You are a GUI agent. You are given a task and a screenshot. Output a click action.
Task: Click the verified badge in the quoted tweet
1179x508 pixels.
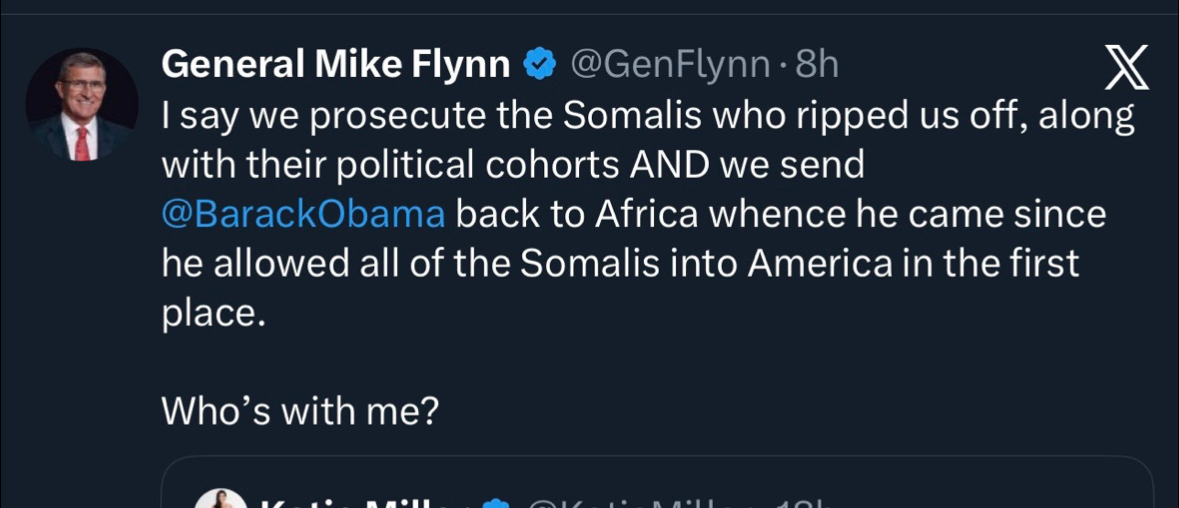coord(495,503)
